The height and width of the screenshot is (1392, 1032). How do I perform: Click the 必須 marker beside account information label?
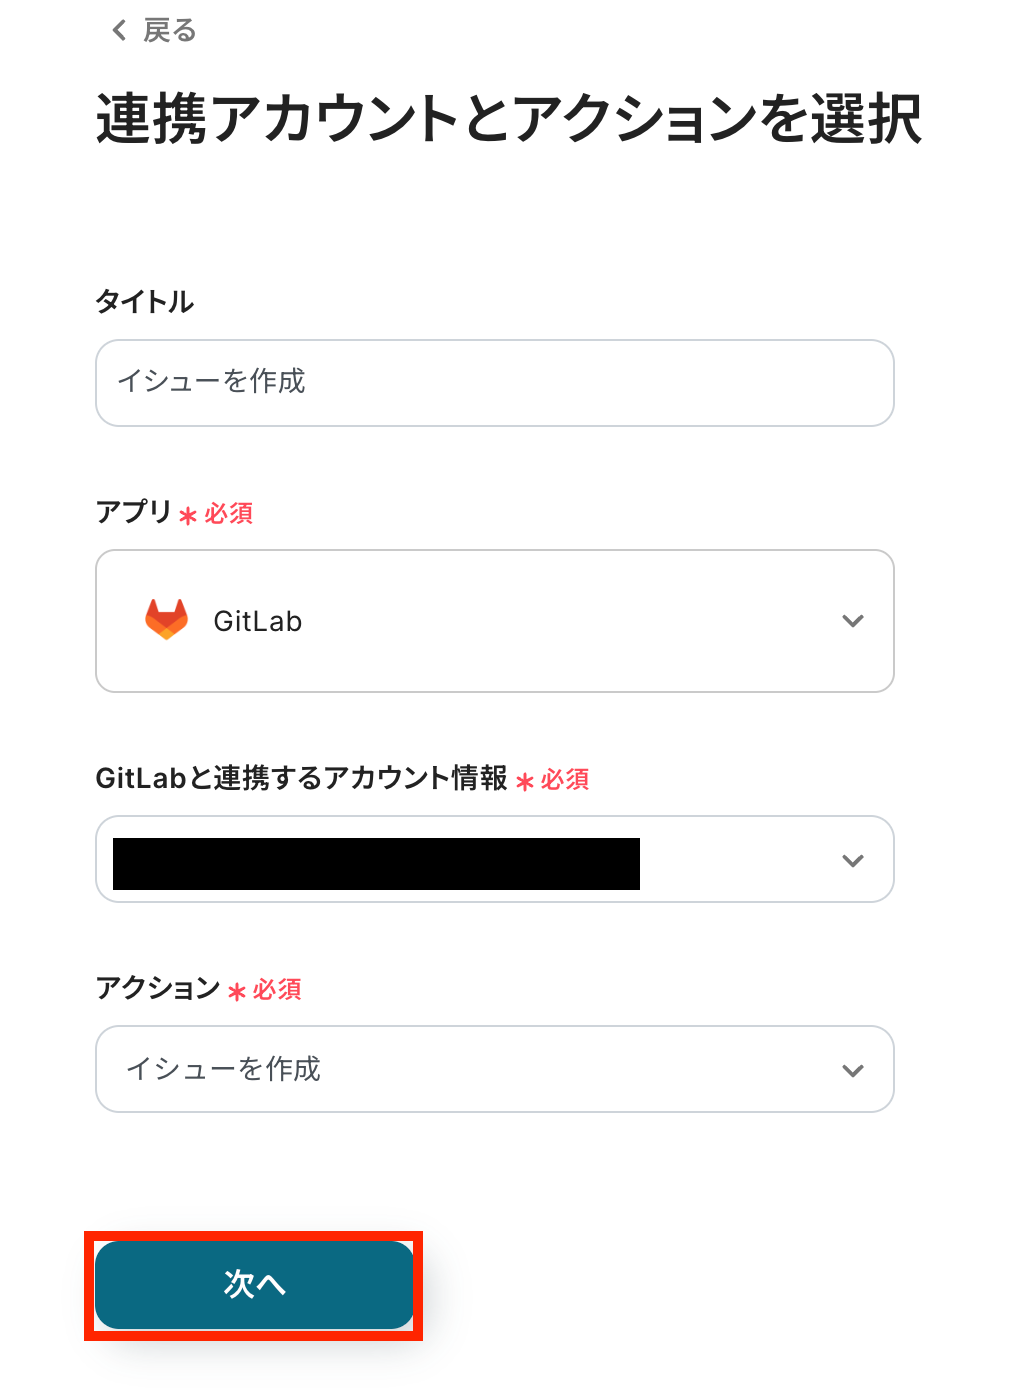click(565, 779)
